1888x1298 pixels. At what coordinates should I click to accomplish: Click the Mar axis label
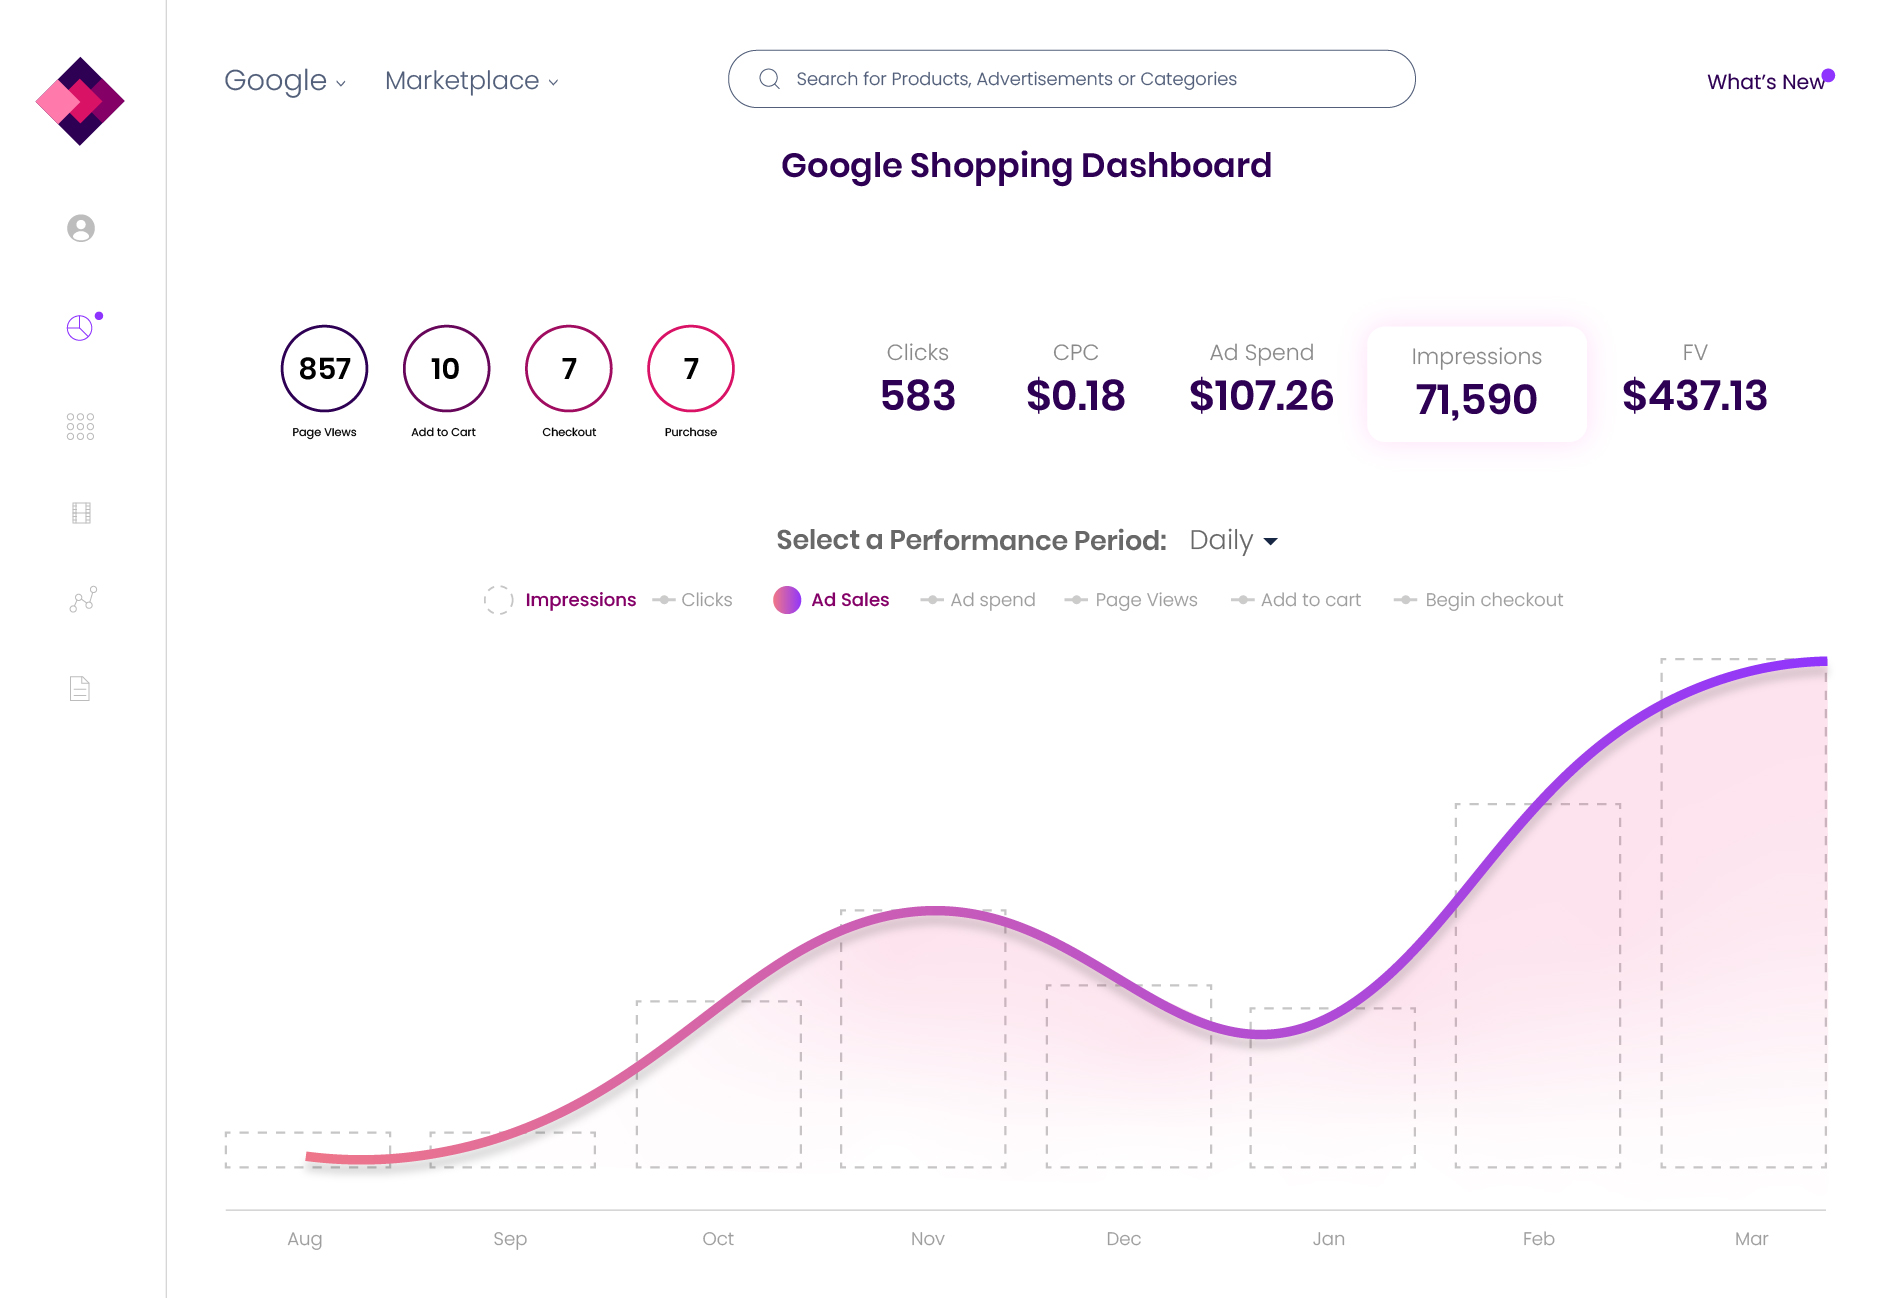tap(1752, 1238)
